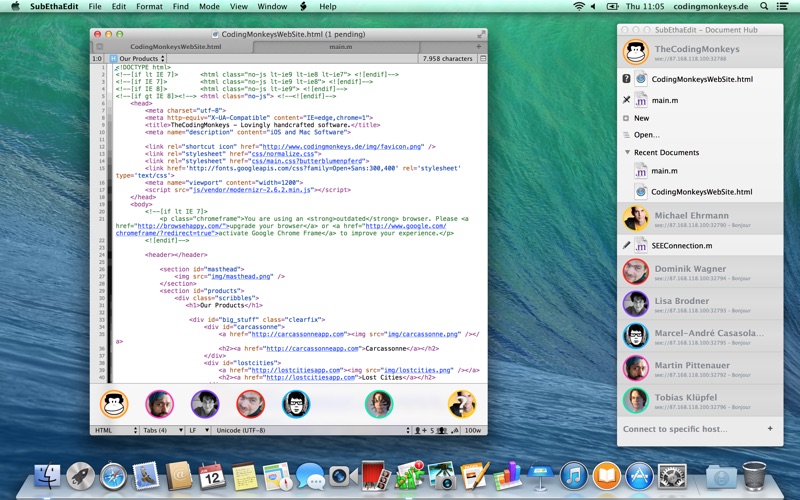Click the volume icon in the menu bar
800x500 pixels.
click(x=593, y=6)
